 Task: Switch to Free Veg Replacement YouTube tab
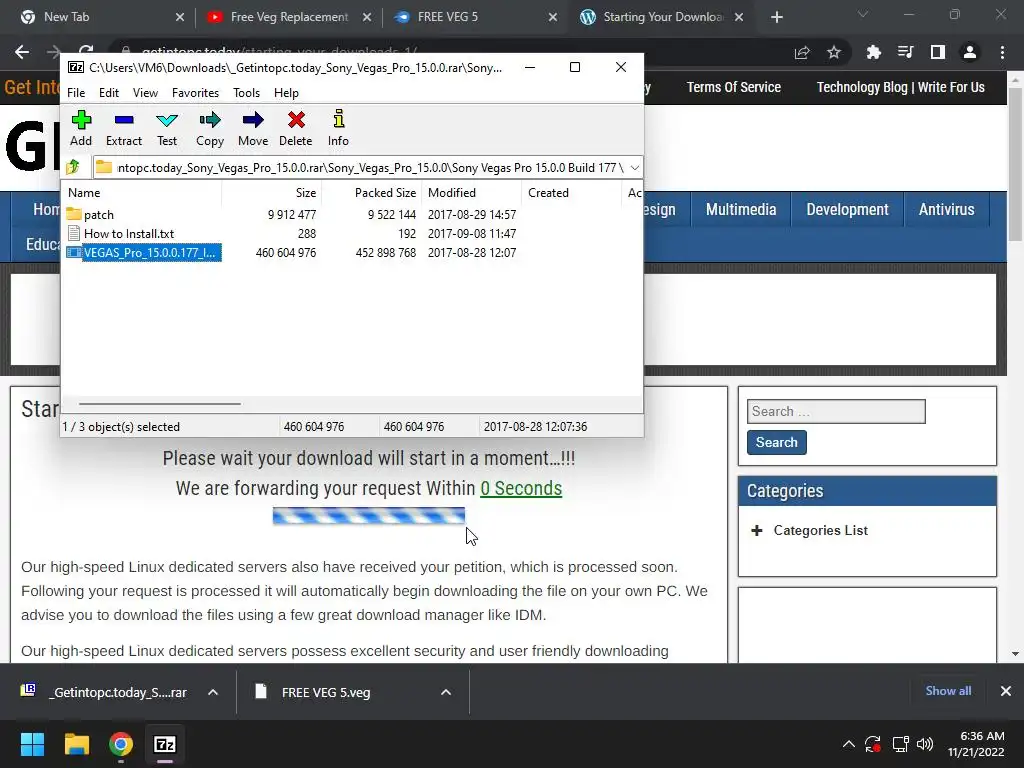point(289,17)
